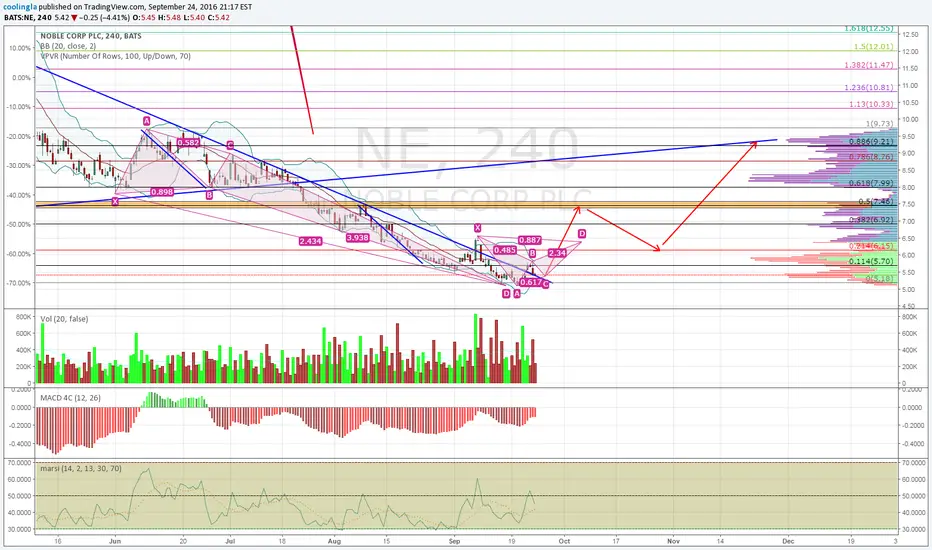932x550 pixels.
Task: Select the 0.485 pattern ratio label
Action: click(505, 250)
